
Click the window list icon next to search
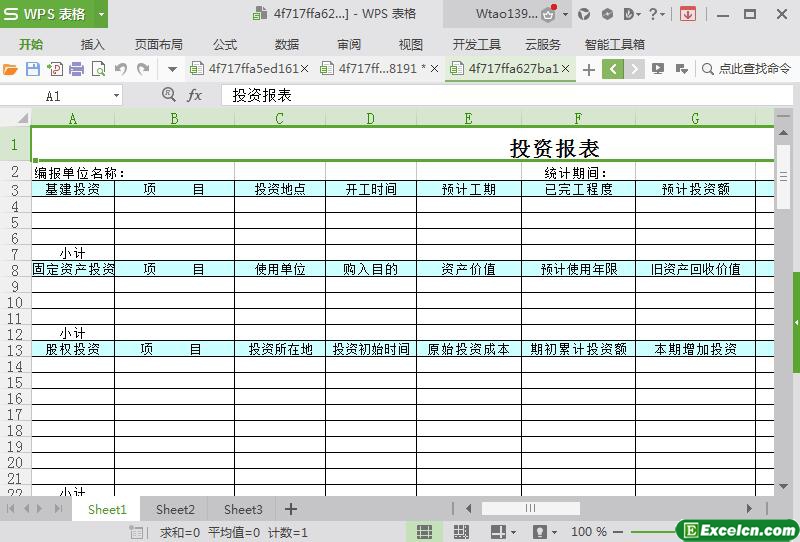(682, 69)
